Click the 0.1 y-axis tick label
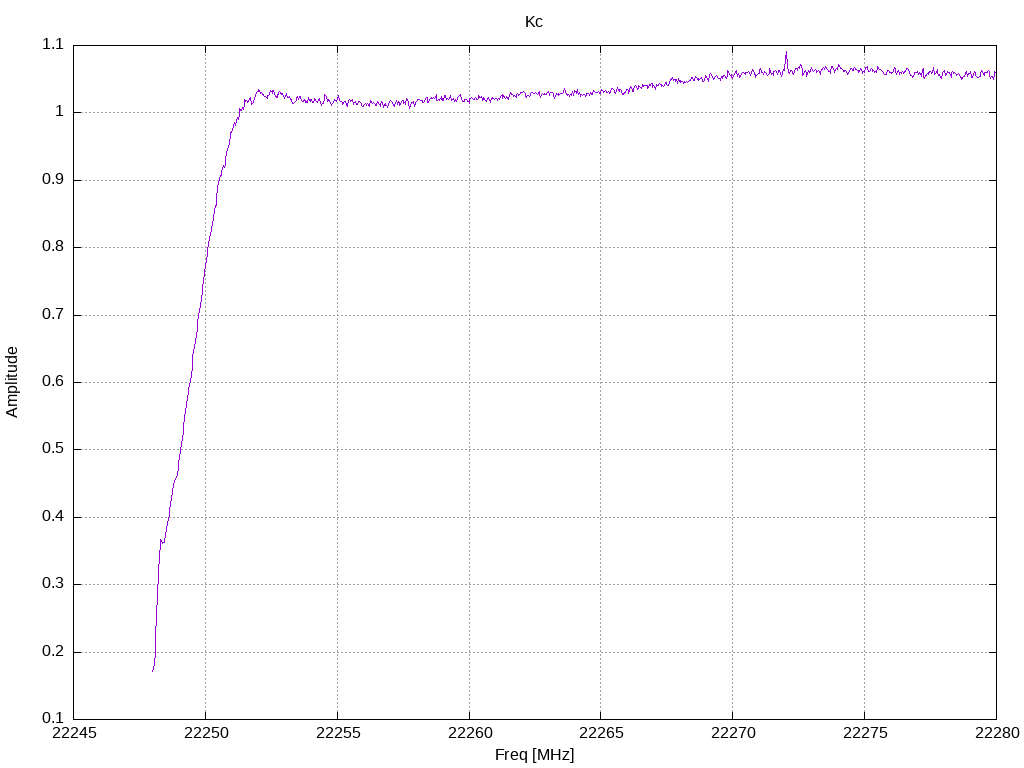Viewport: 1024px width, 768px height. coord(53,718)
